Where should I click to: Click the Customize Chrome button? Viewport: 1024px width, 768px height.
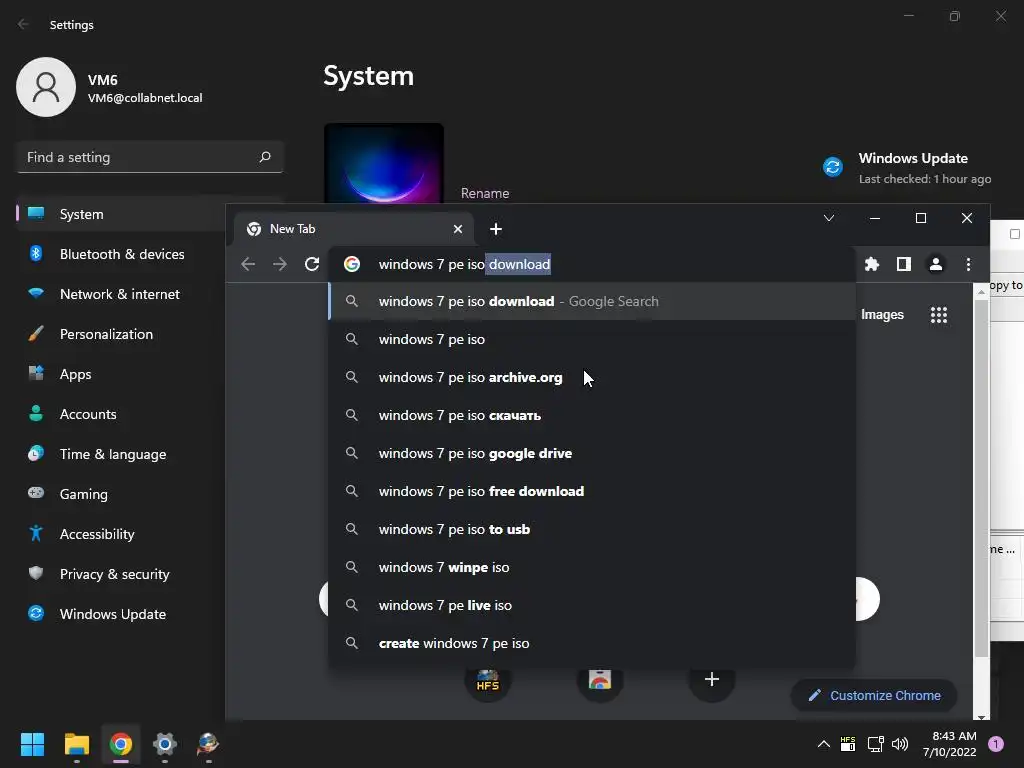[874, 695]
